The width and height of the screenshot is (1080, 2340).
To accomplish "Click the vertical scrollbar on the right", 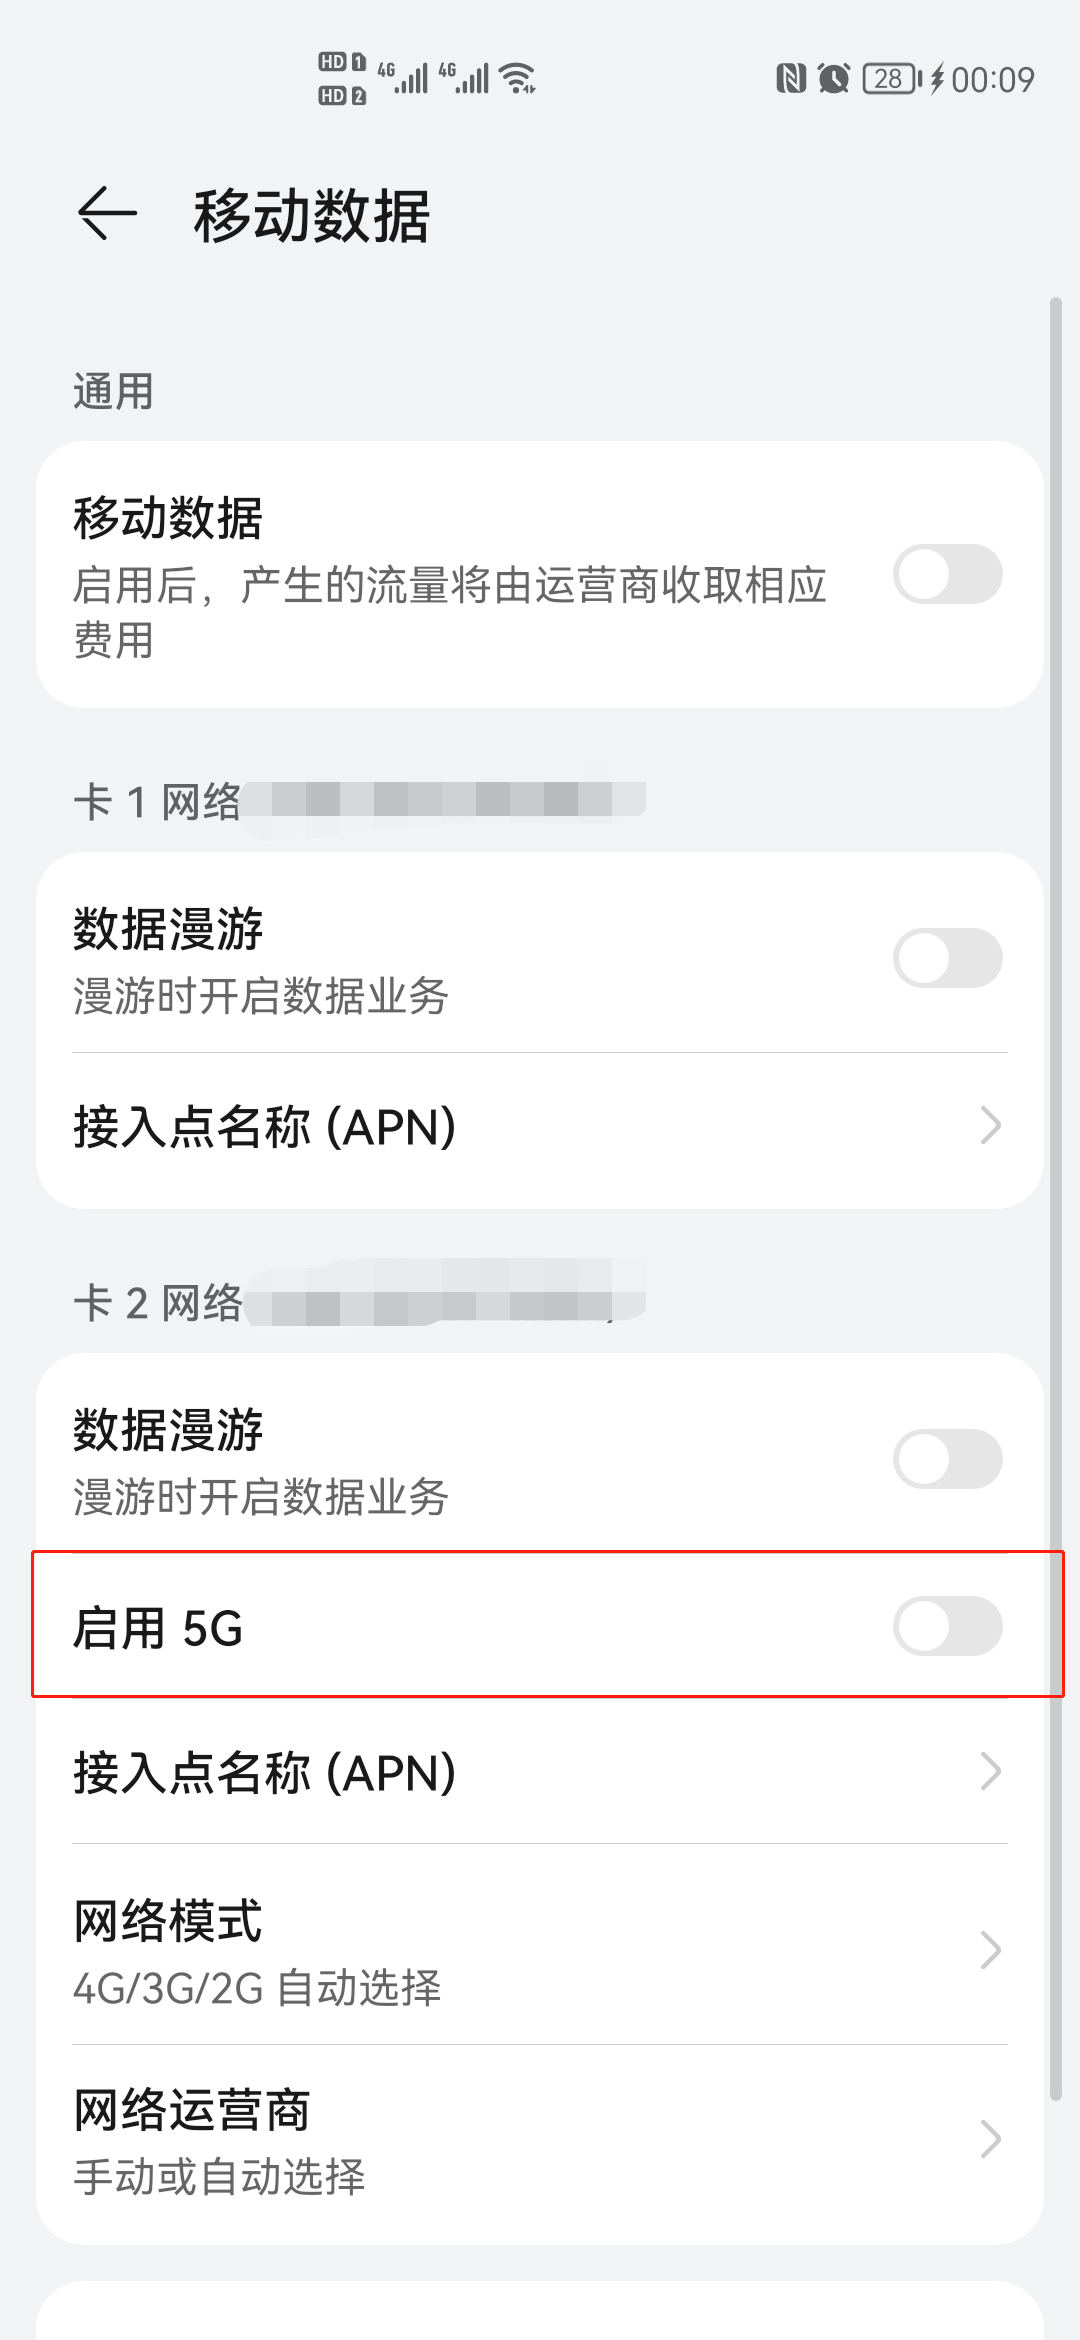I will [x=1055, y=1198].
